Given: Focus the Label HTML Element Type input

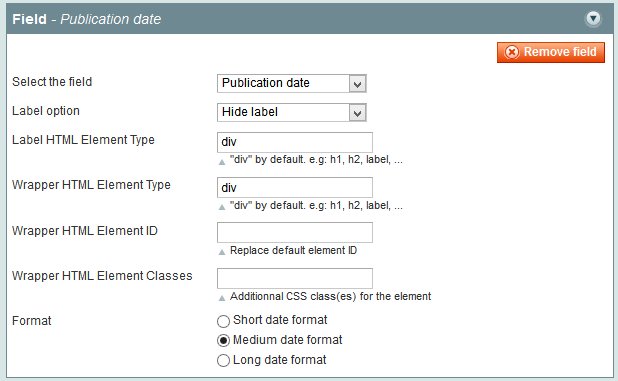Looking at the screenshot, I should point(295,142).
